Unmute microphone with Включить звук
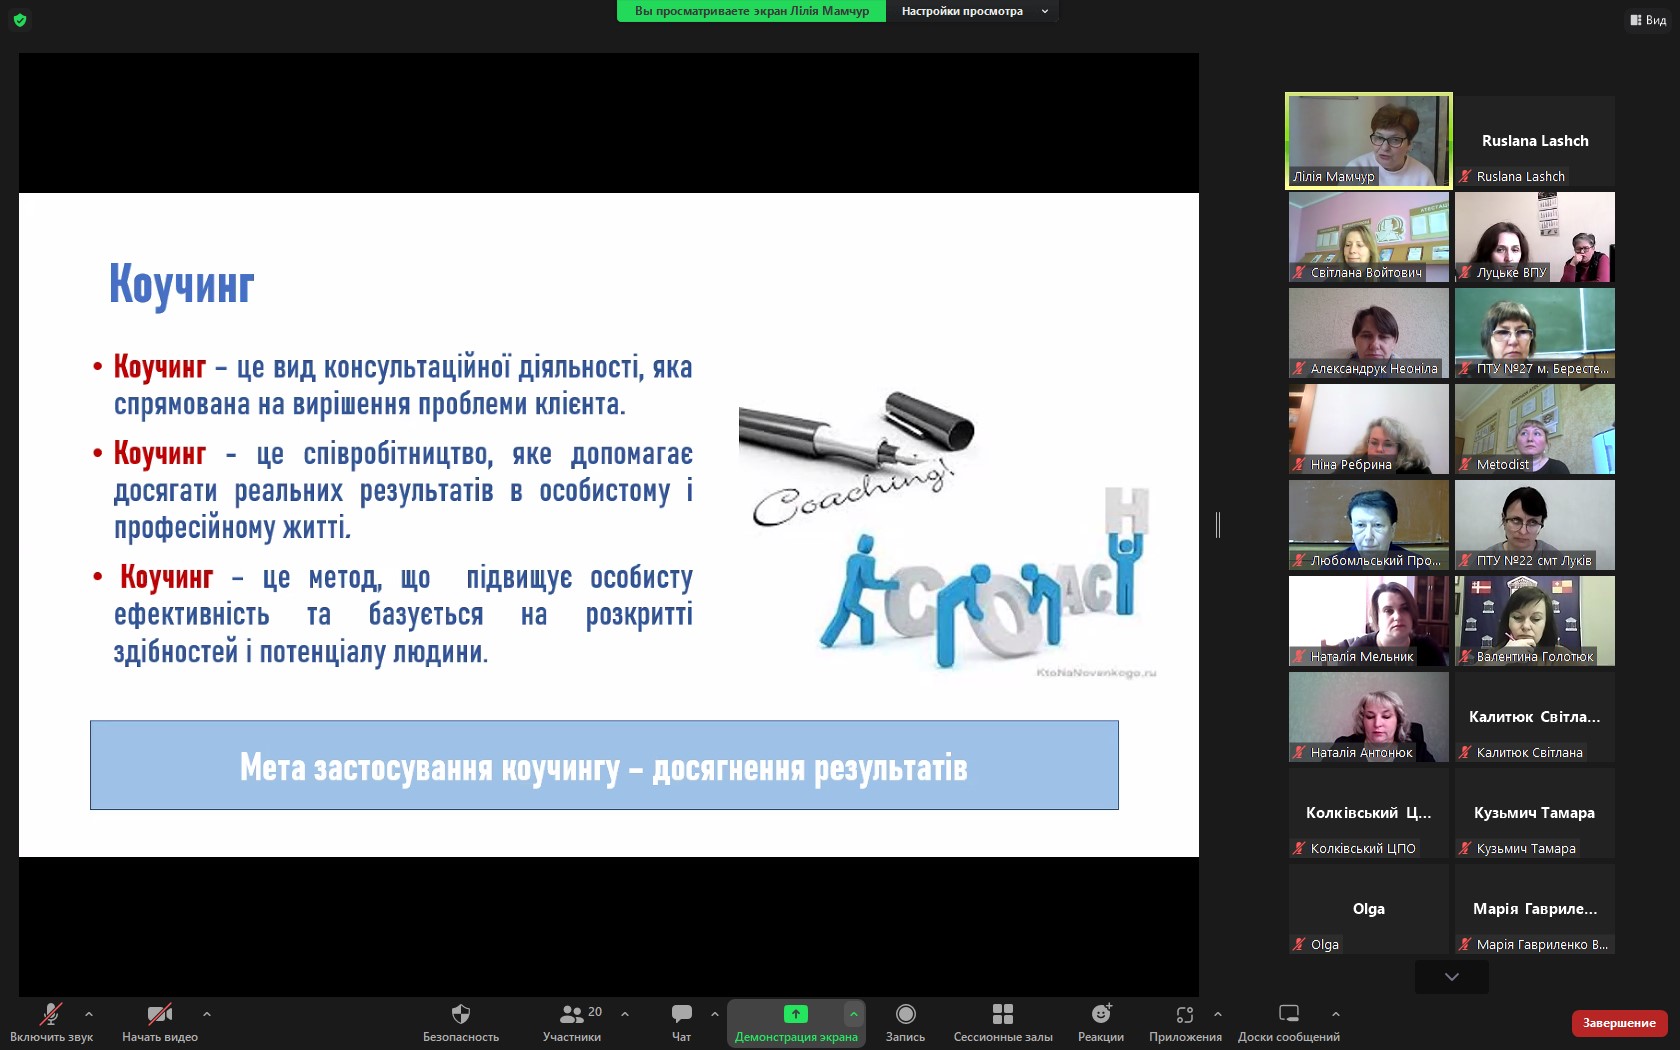 tap(50, 1015)
